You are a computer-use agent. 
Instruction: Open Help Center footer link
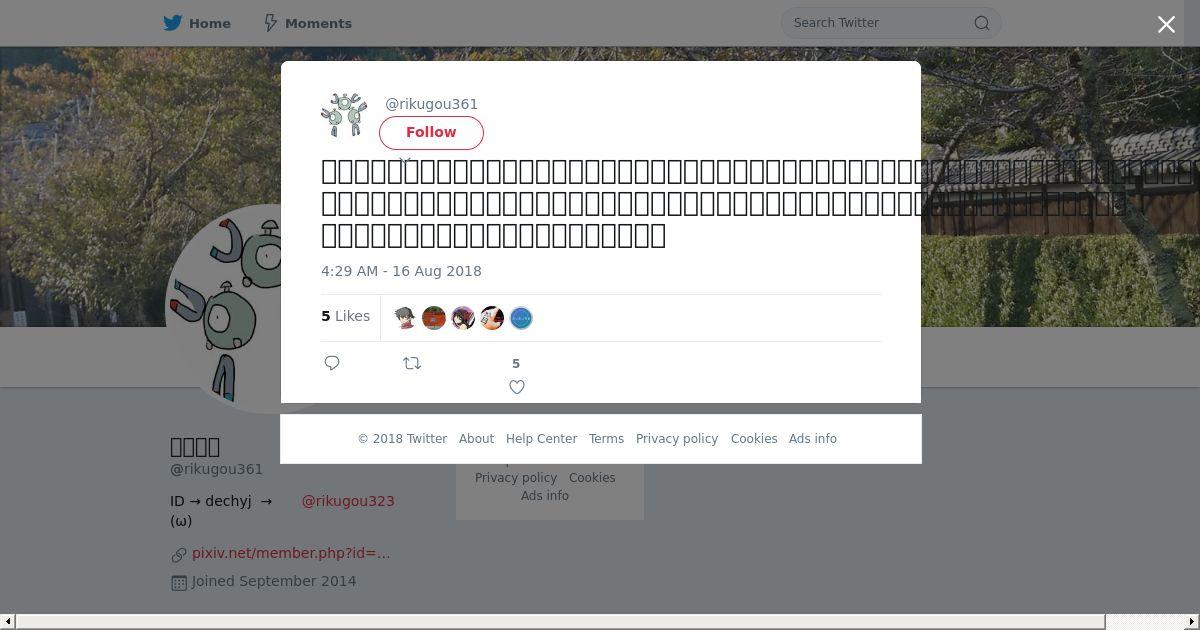[x=541, y=439]
